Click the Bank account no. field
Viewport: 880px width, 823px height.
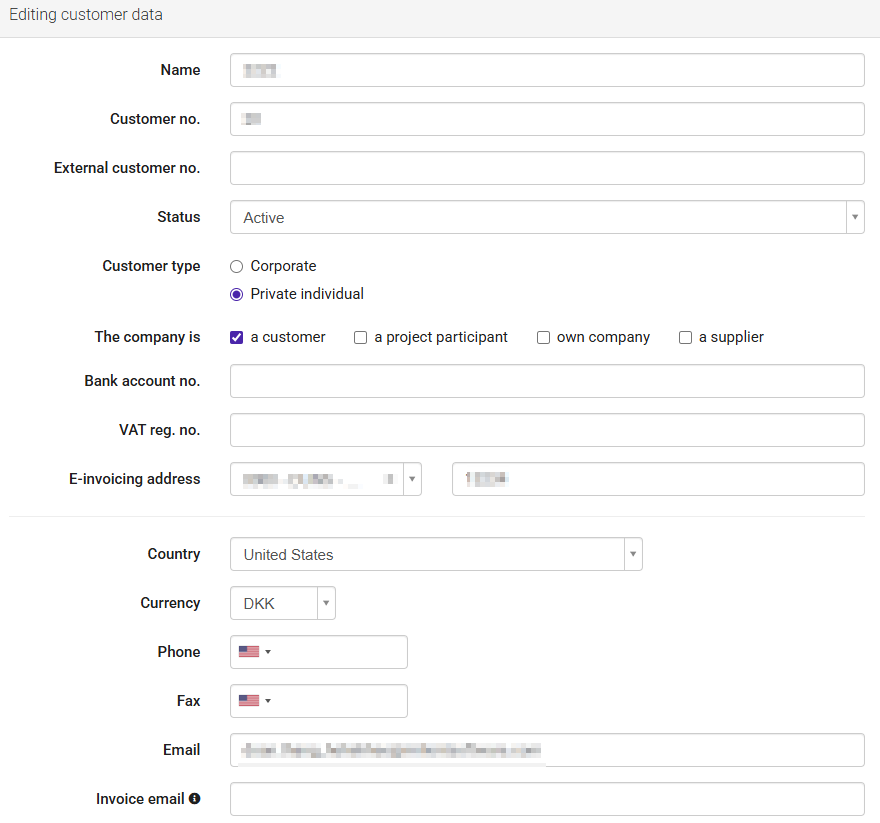coord(547,381)
